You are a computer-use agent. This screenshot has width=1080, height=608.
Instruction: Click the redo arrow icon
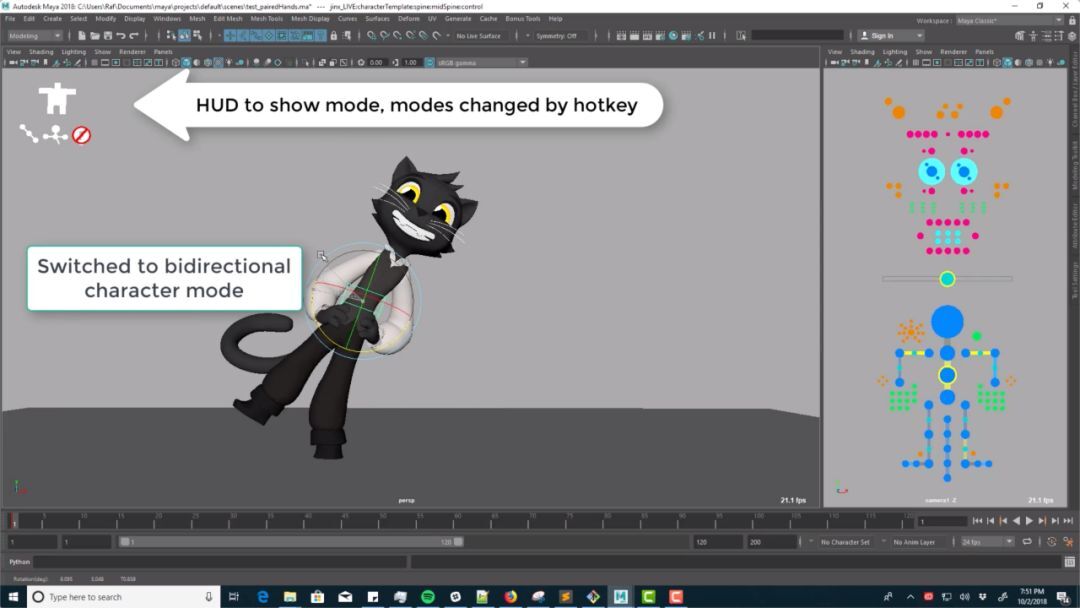134,35
